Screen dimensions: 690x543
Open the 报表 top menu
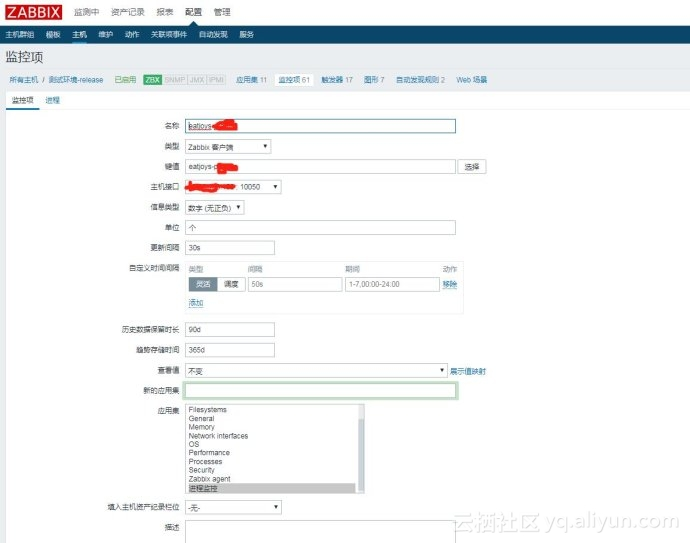(165, 12)
